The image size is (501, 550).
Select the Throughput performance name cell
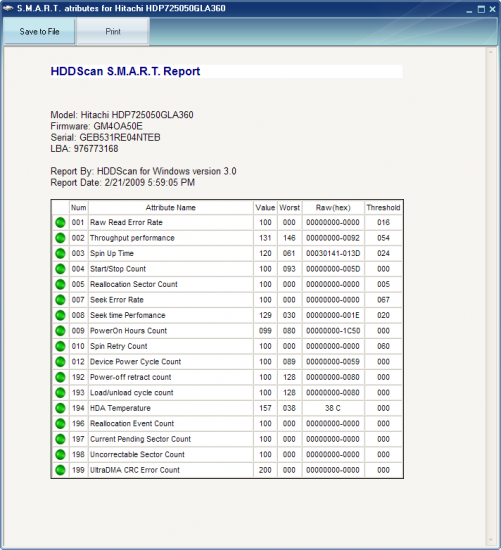171,238
